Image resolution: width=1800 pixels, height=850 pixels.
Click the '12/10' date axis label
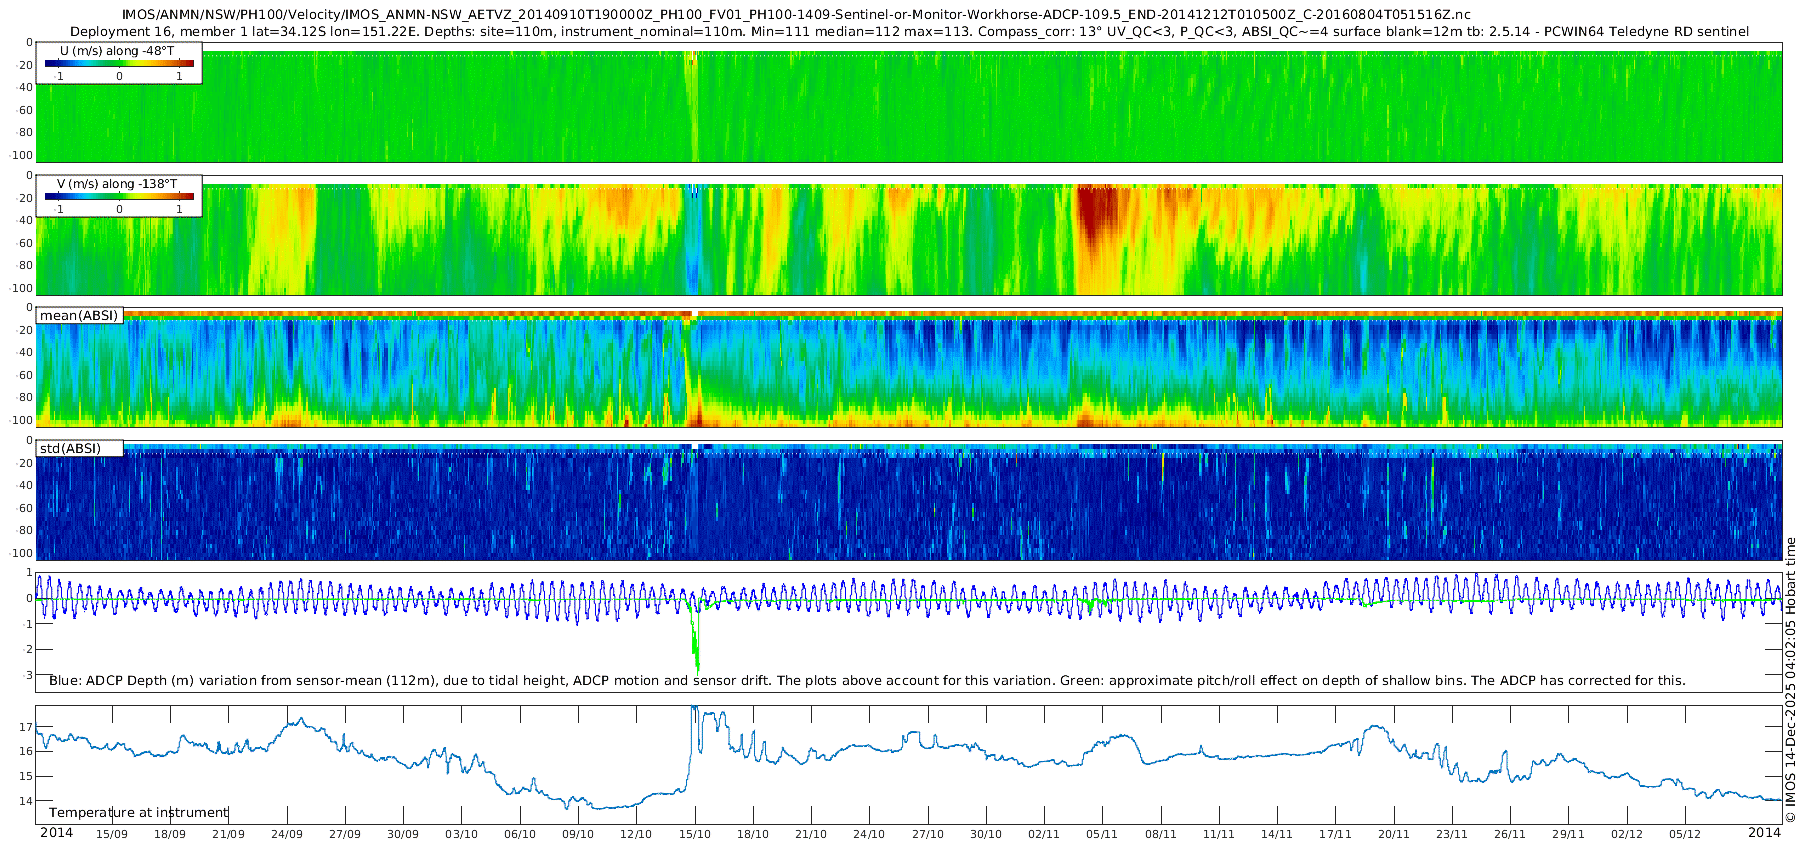pos(636,834)
